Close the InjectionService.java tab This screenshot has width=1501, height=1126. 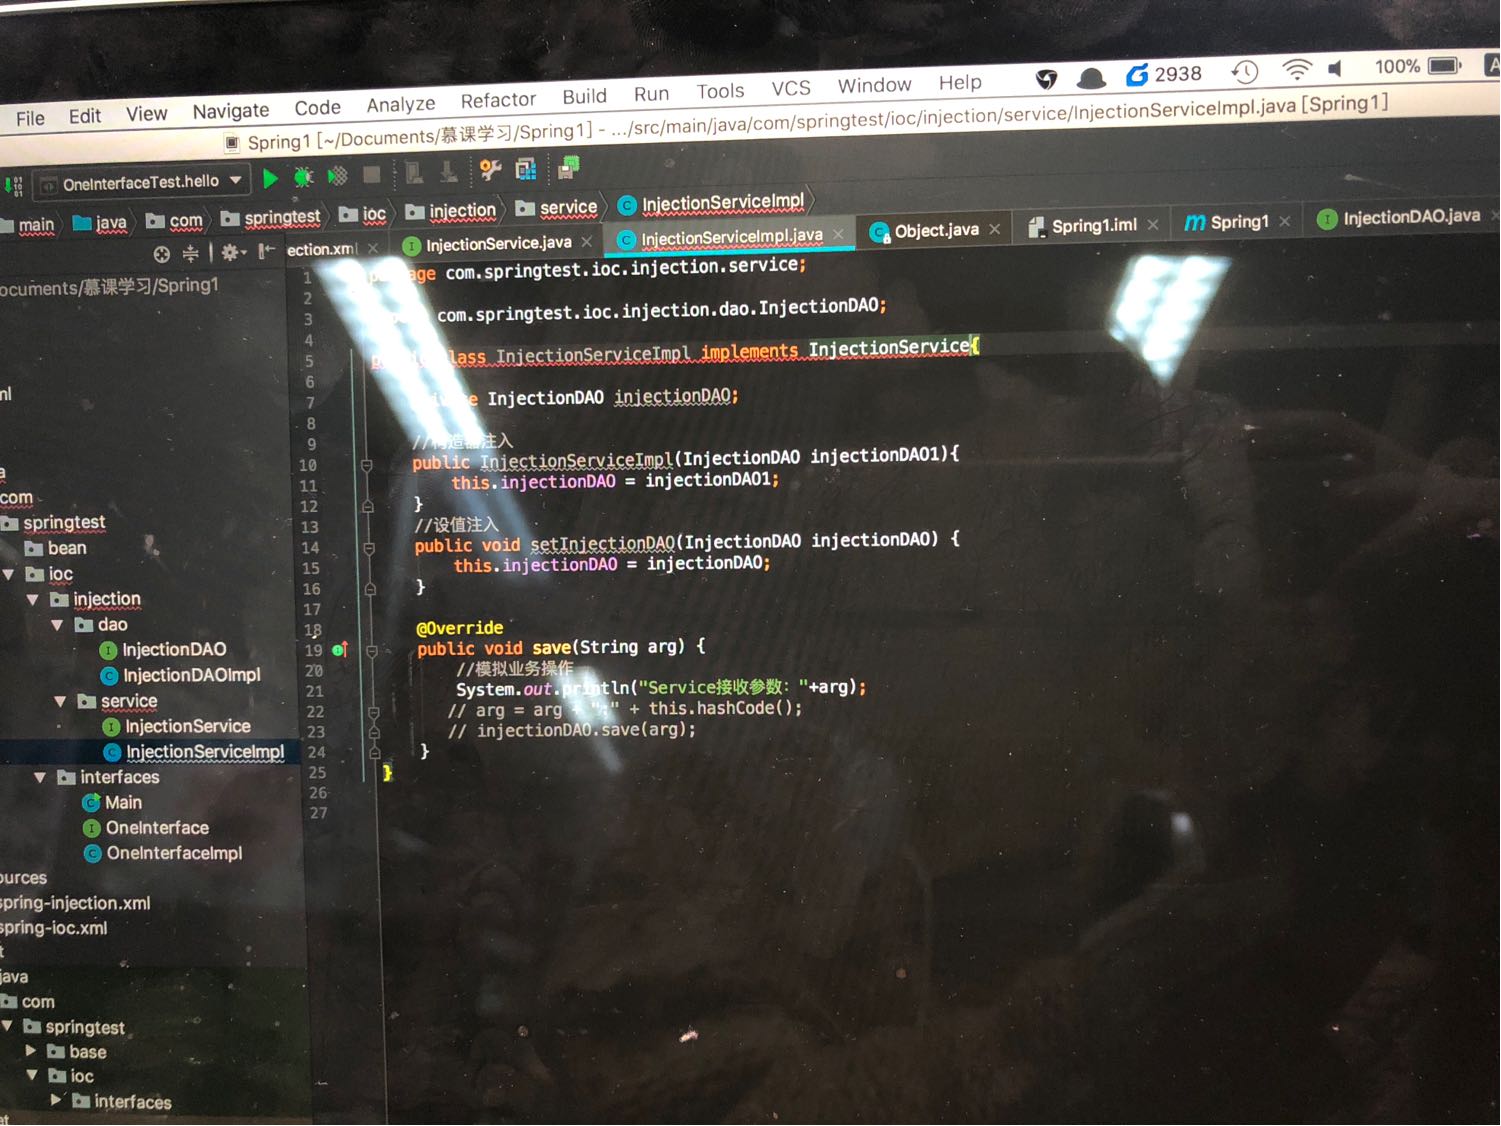[x=587, y=242]
